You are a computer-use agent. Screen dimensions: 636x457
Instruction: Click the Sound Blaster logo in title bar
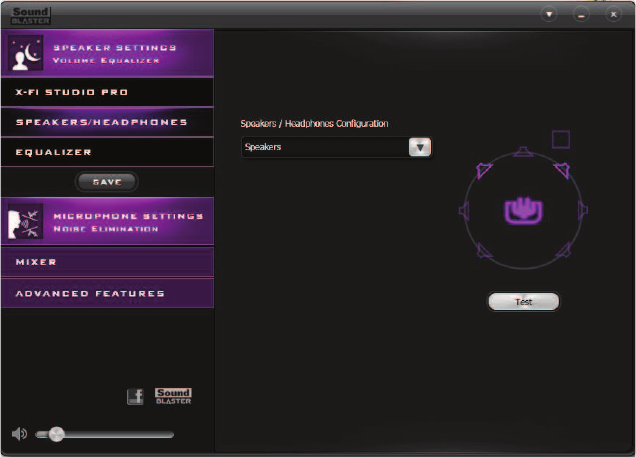(x=31, y=16)
